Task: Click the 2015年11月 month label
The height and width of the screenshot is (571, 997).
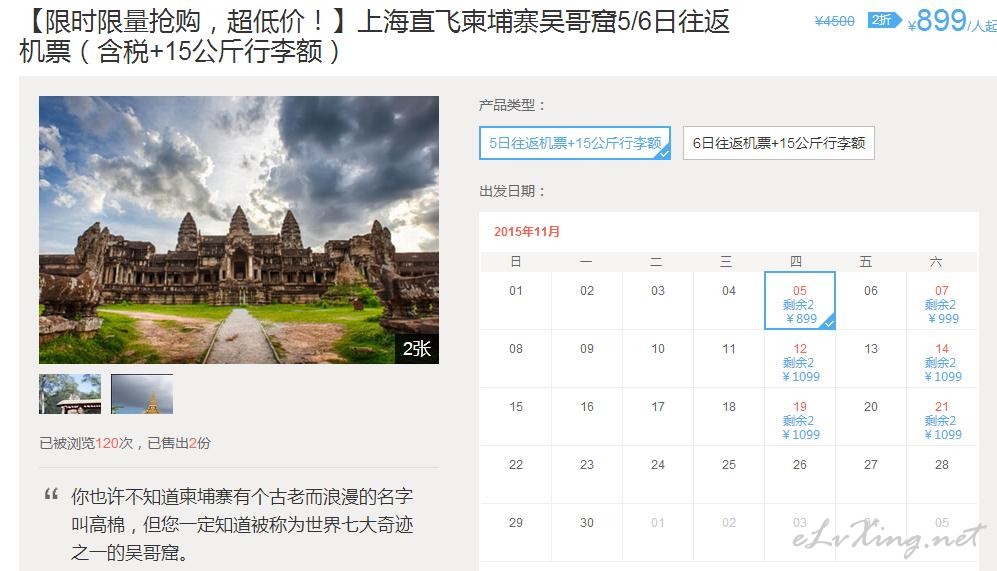Action: (526, 231)
